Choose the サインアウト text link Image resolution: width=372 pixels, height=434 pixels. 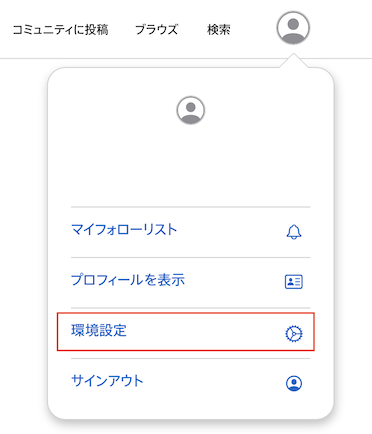107,380
